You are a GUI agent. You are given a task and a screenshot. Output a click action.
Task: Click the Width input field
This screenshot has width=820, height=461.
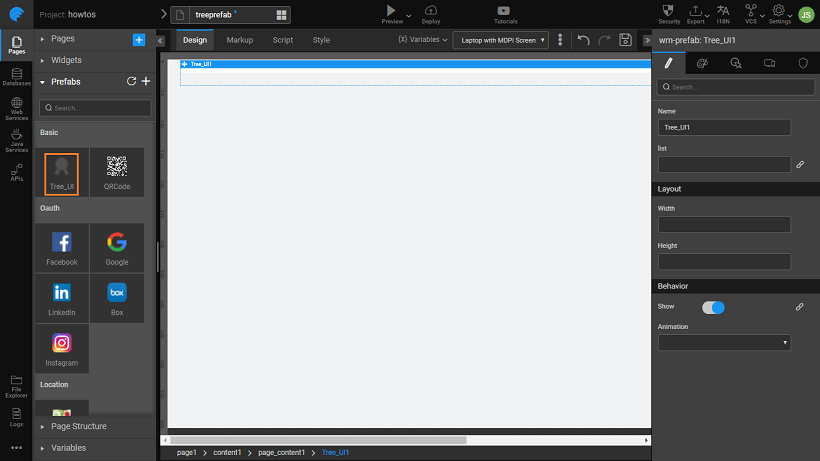coord(724,225)
